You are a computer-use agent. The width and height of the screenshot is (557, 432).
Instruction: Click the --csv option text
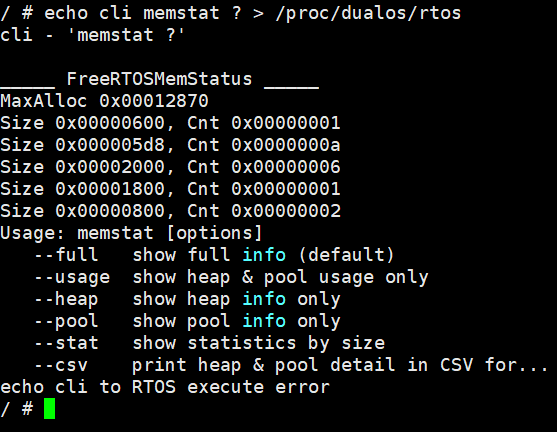[61, 365]
